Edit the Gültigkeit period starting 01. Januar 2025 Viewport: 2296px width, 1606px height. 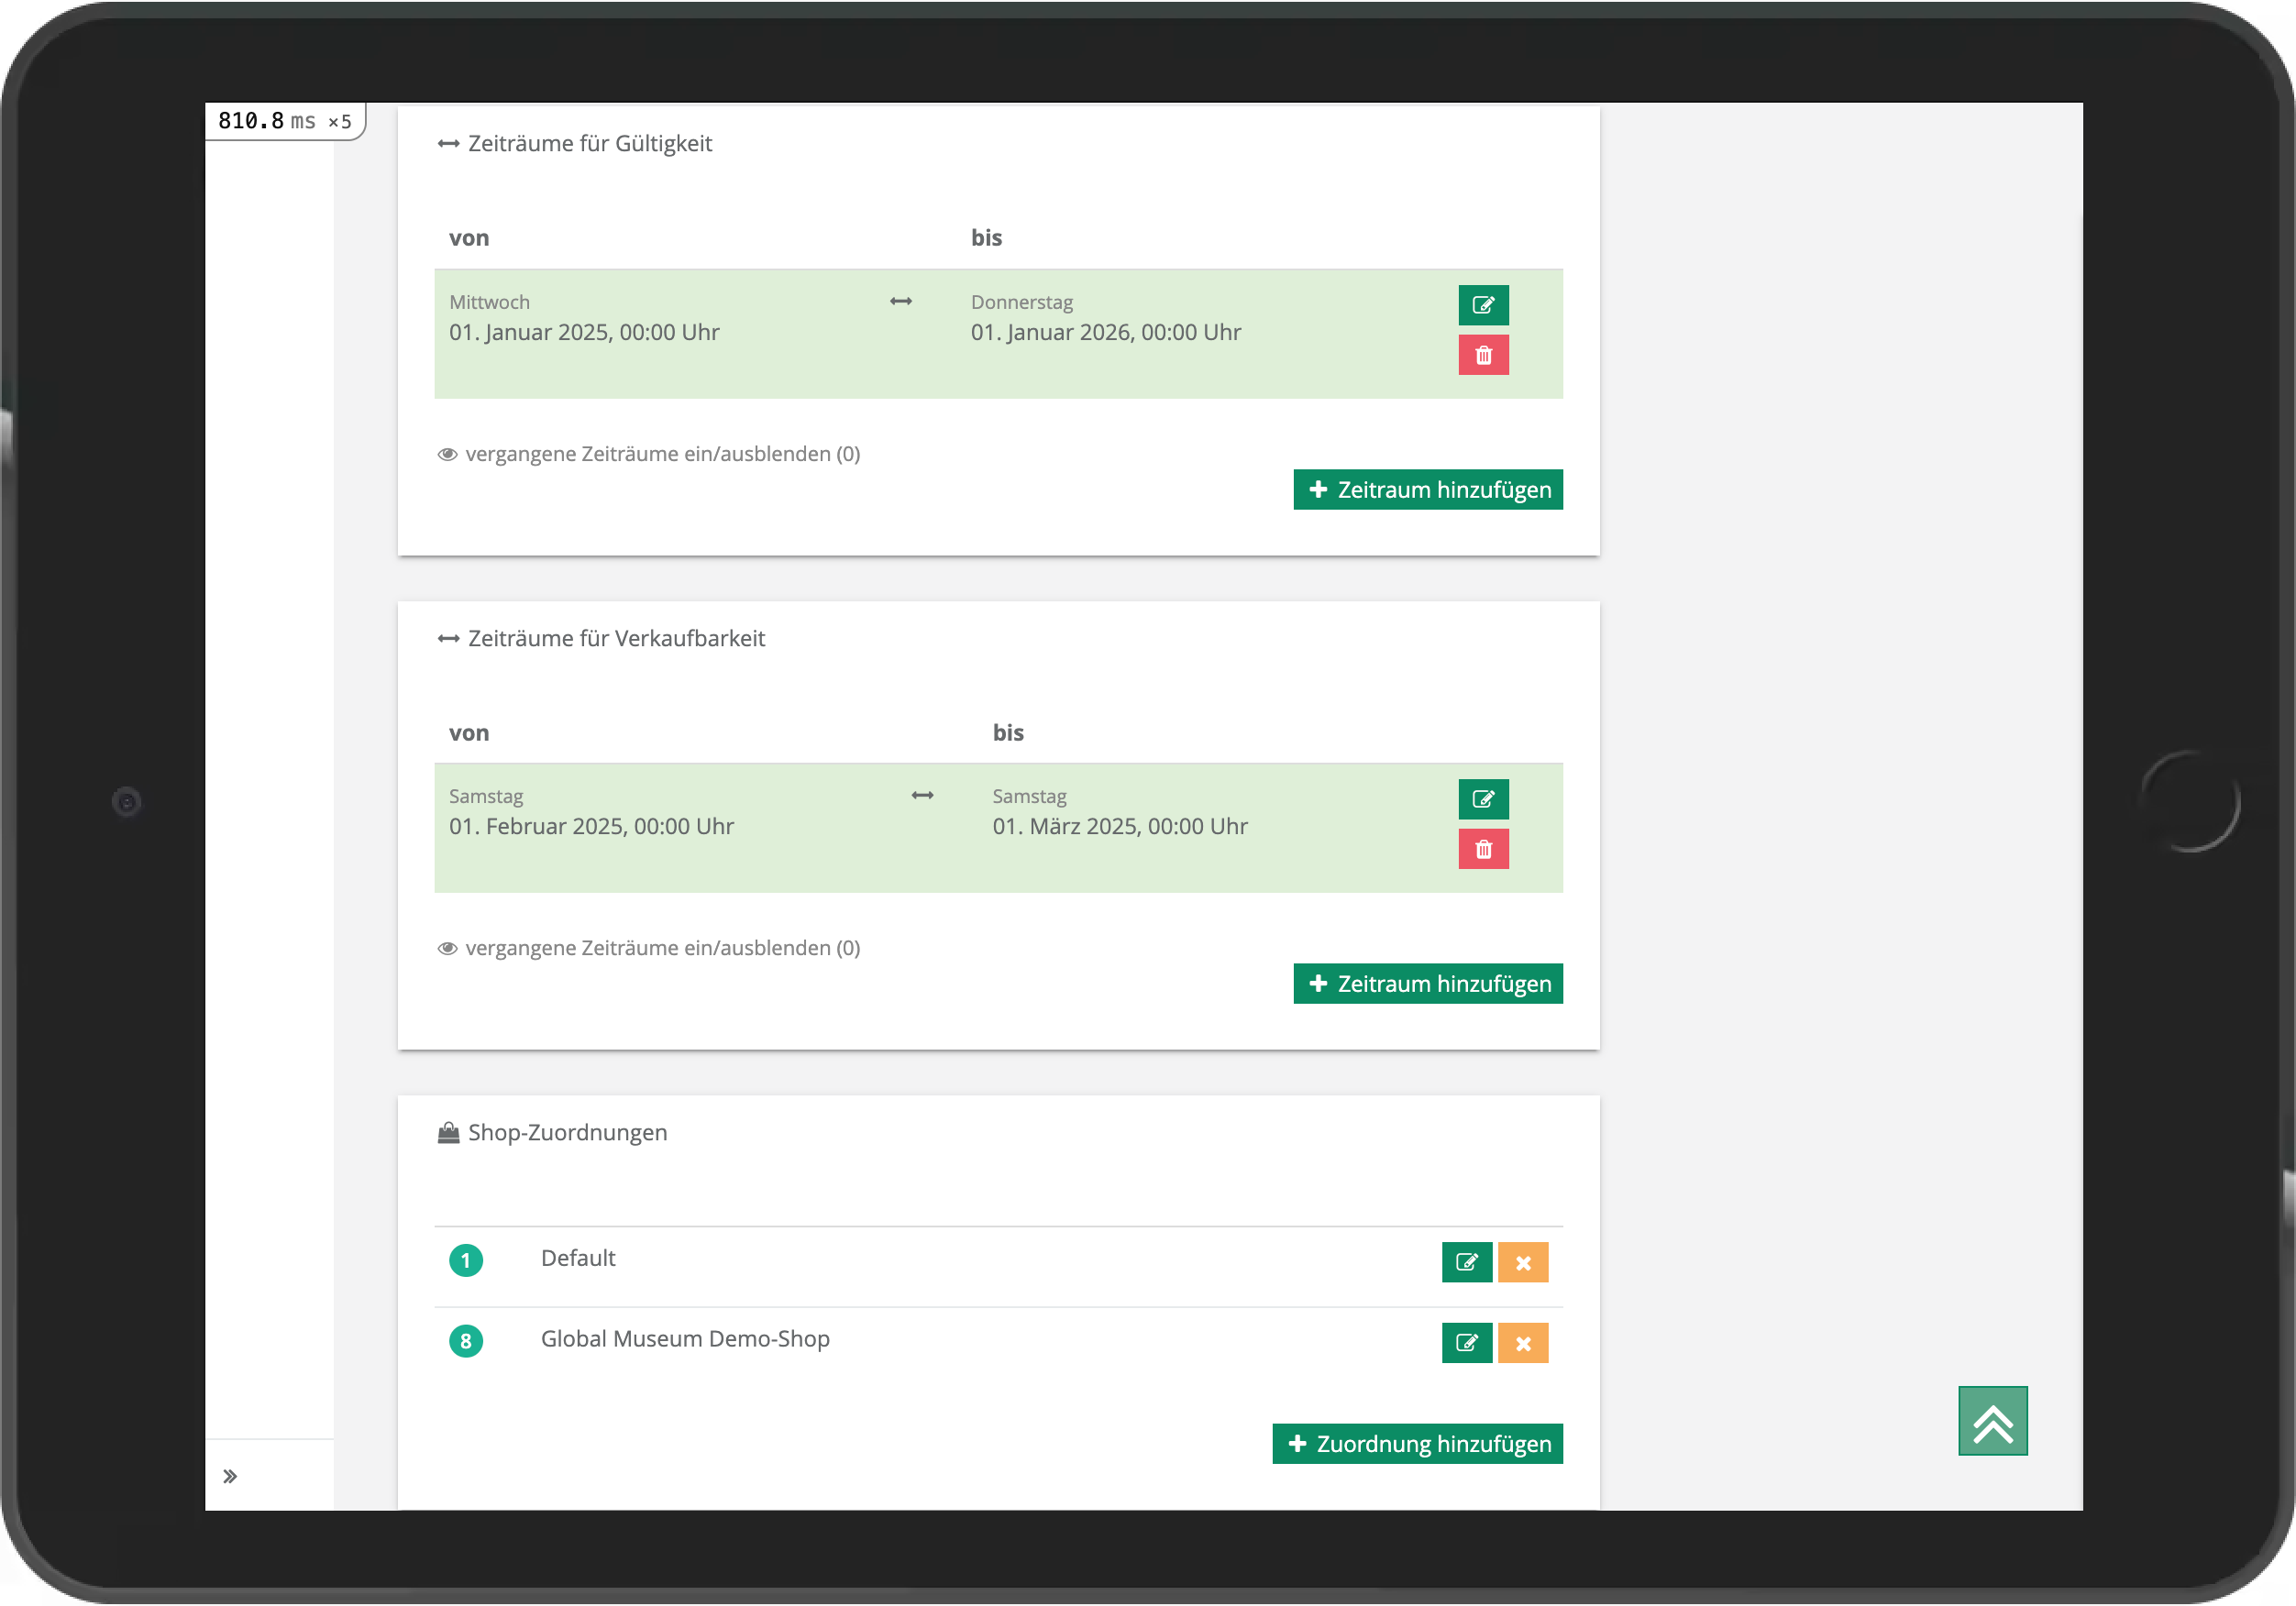click(x=1483, y=305)
